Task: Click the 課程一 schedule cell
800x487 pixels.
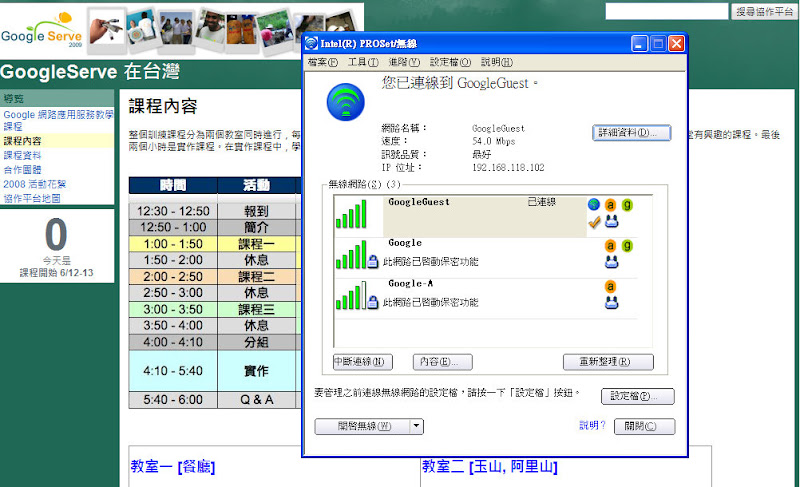Action: (256, 244)
